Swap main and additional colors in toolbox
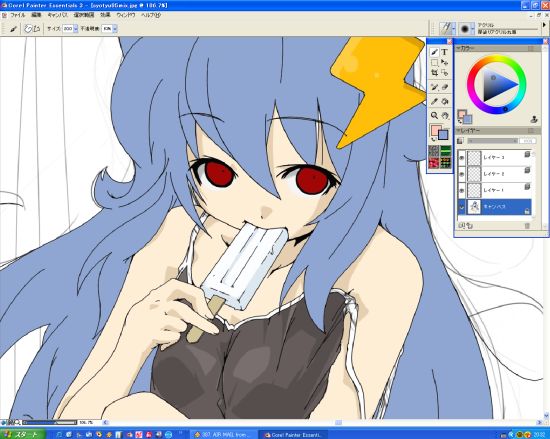 433,139
